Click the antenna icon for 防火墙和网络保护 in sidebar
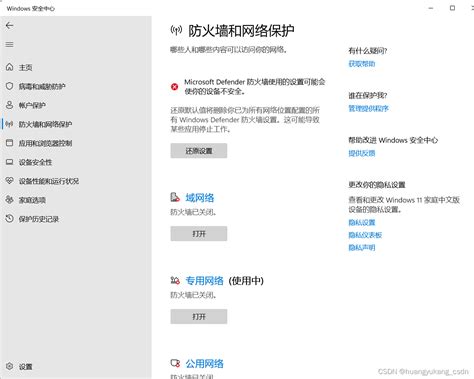 click(9, 124)
